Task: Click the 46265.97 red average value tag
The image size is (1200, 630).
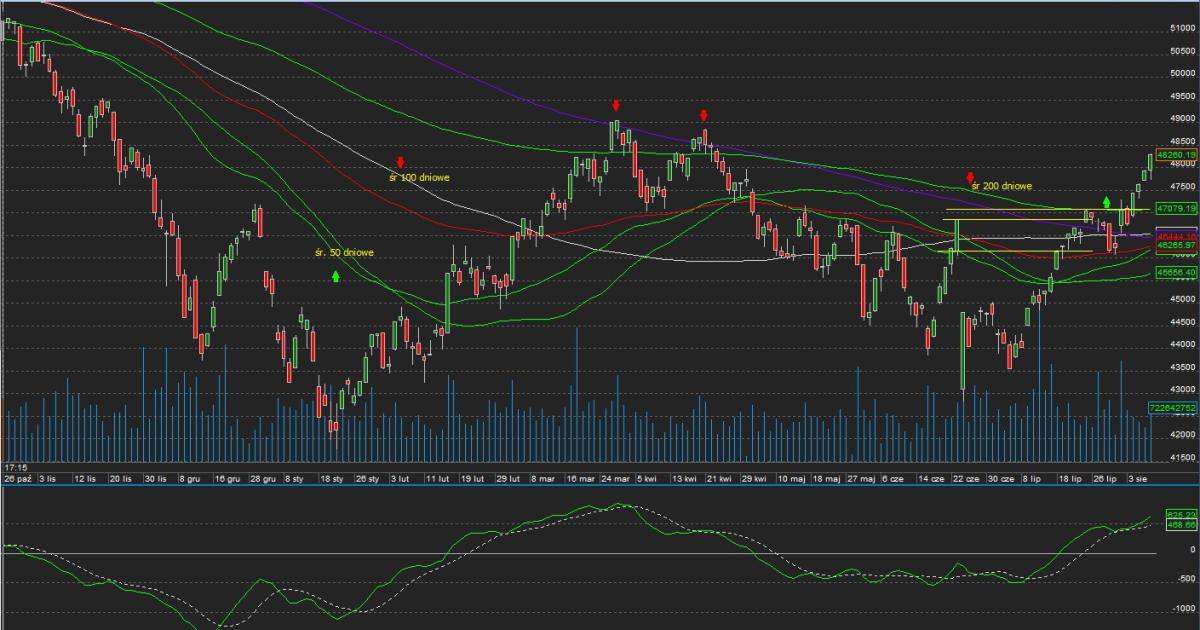Action: pos(1176,245)
